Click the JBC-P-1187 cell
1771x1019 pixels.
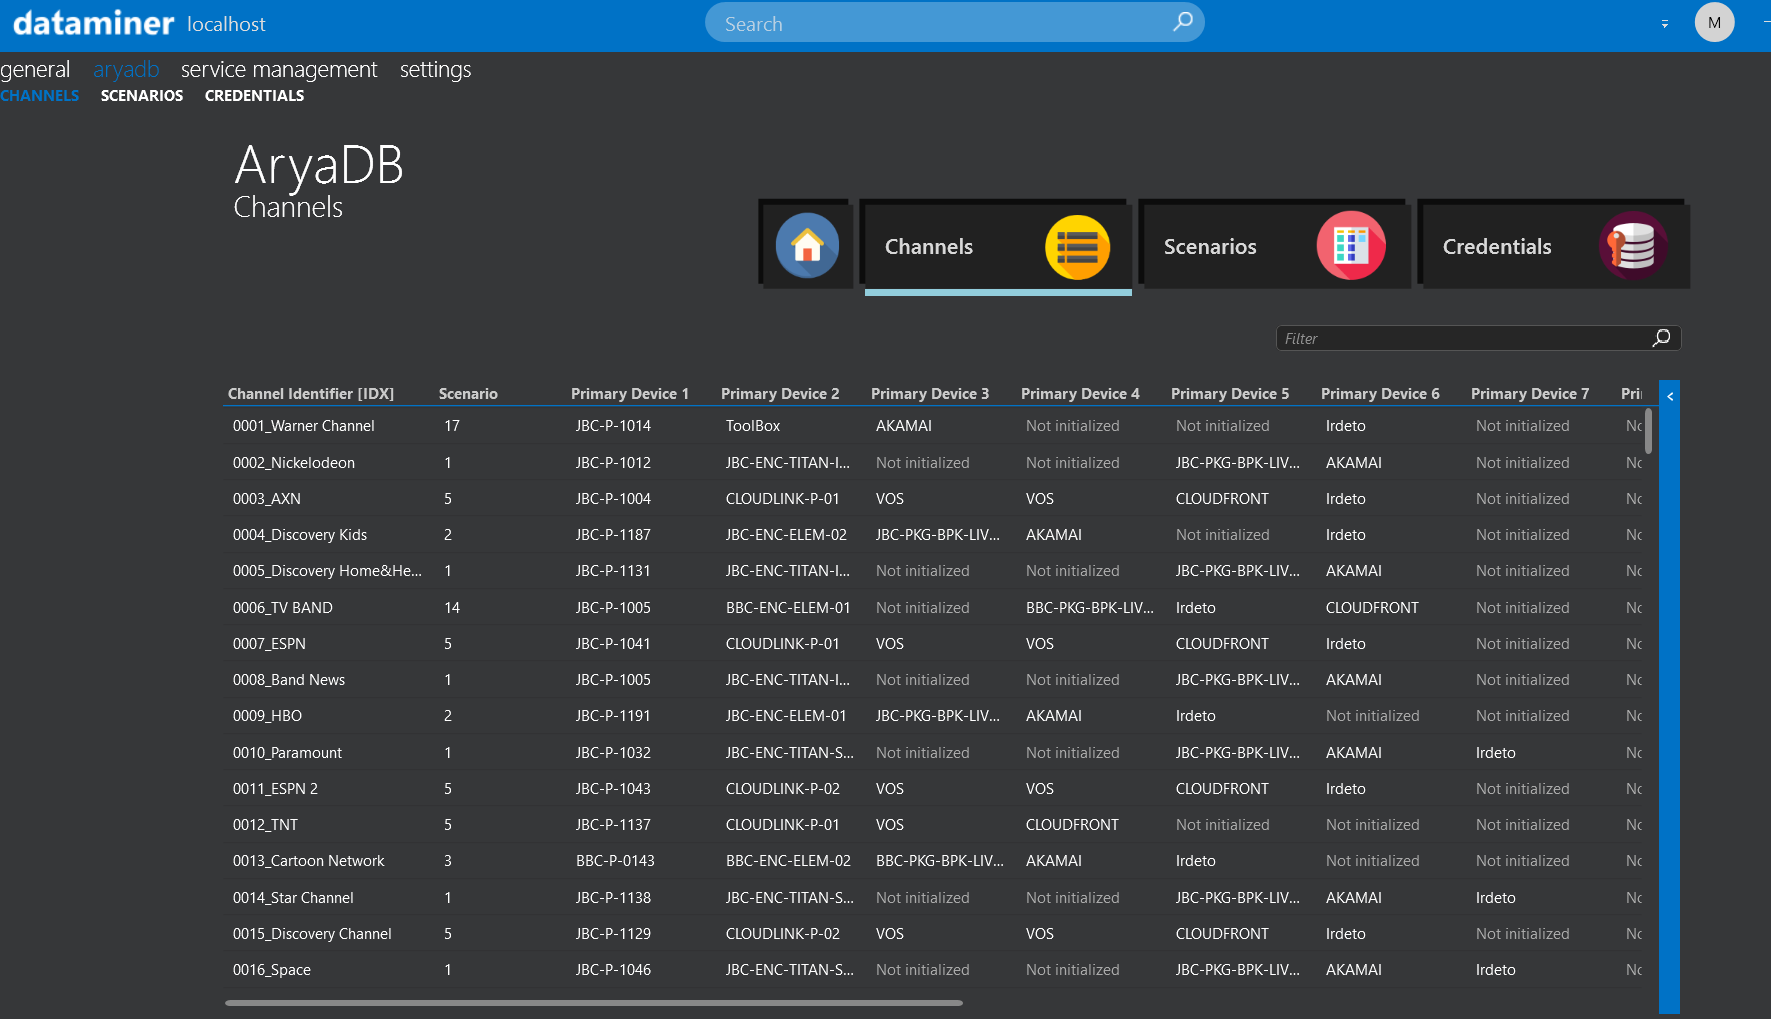click(613, 535)
